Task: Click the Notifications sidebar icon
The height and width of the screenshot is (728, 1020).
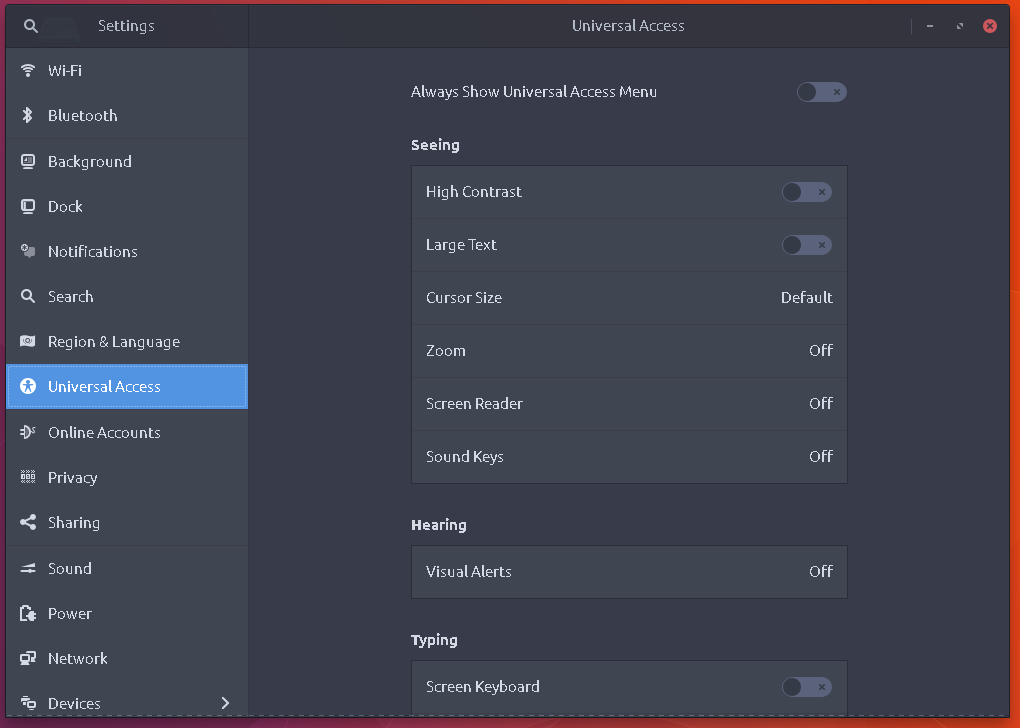Action: pyautogui.click(x=27, y=251)
